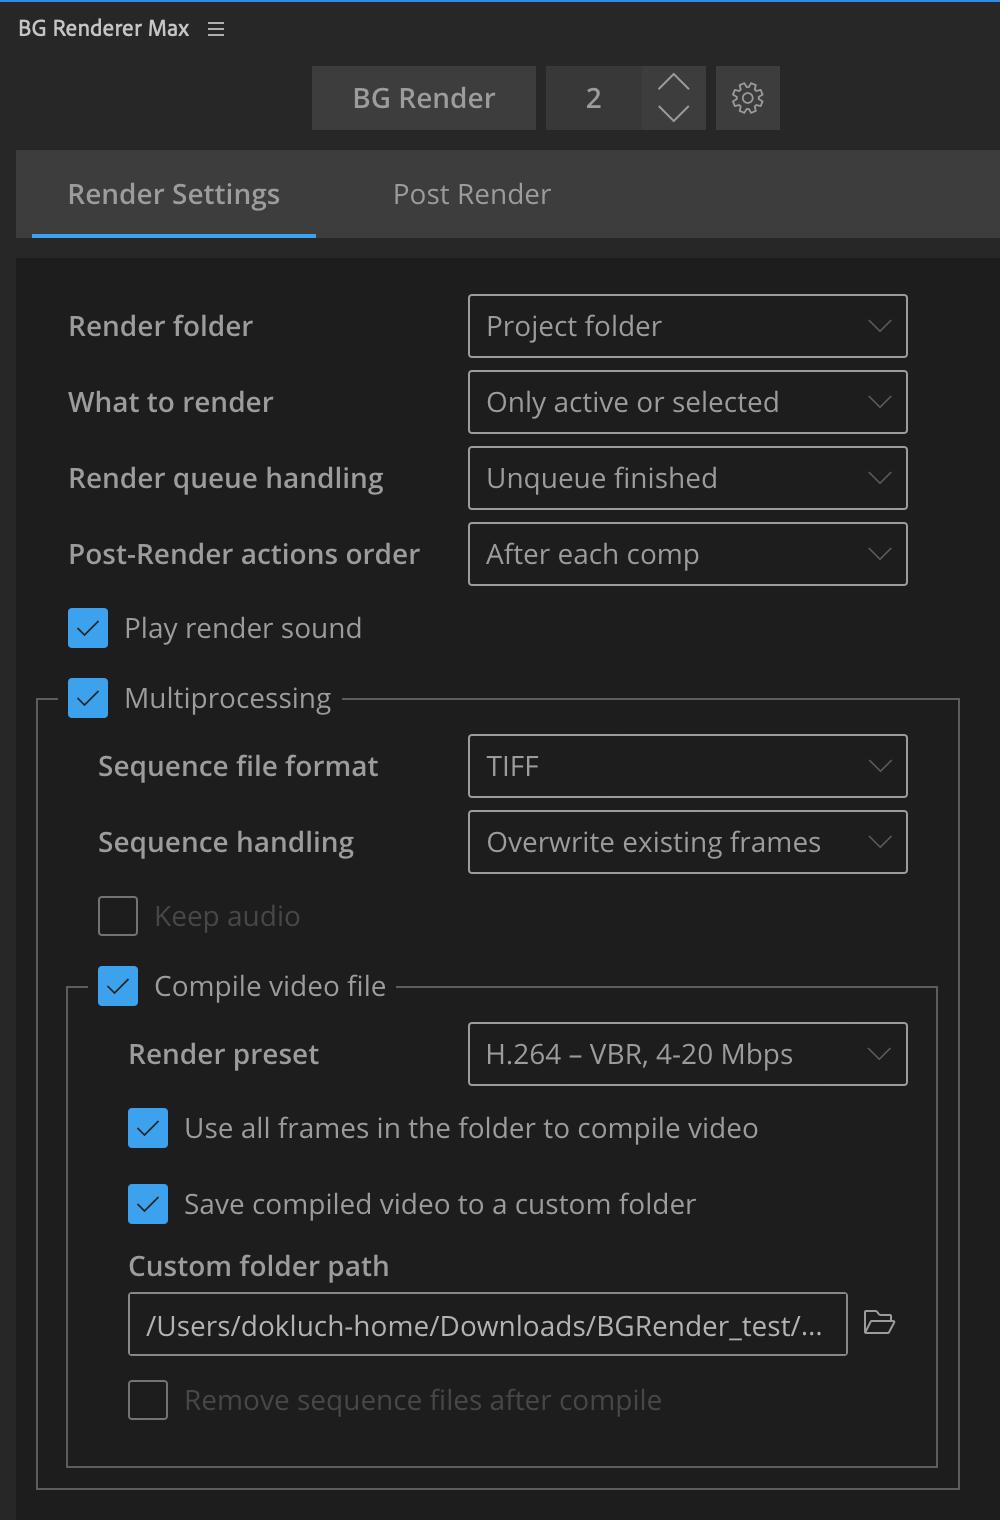This screenshot has height=1520, width=1000.
Task: Open the BG Renderer Max hamburger menu
Action: (x=215, y=29)
